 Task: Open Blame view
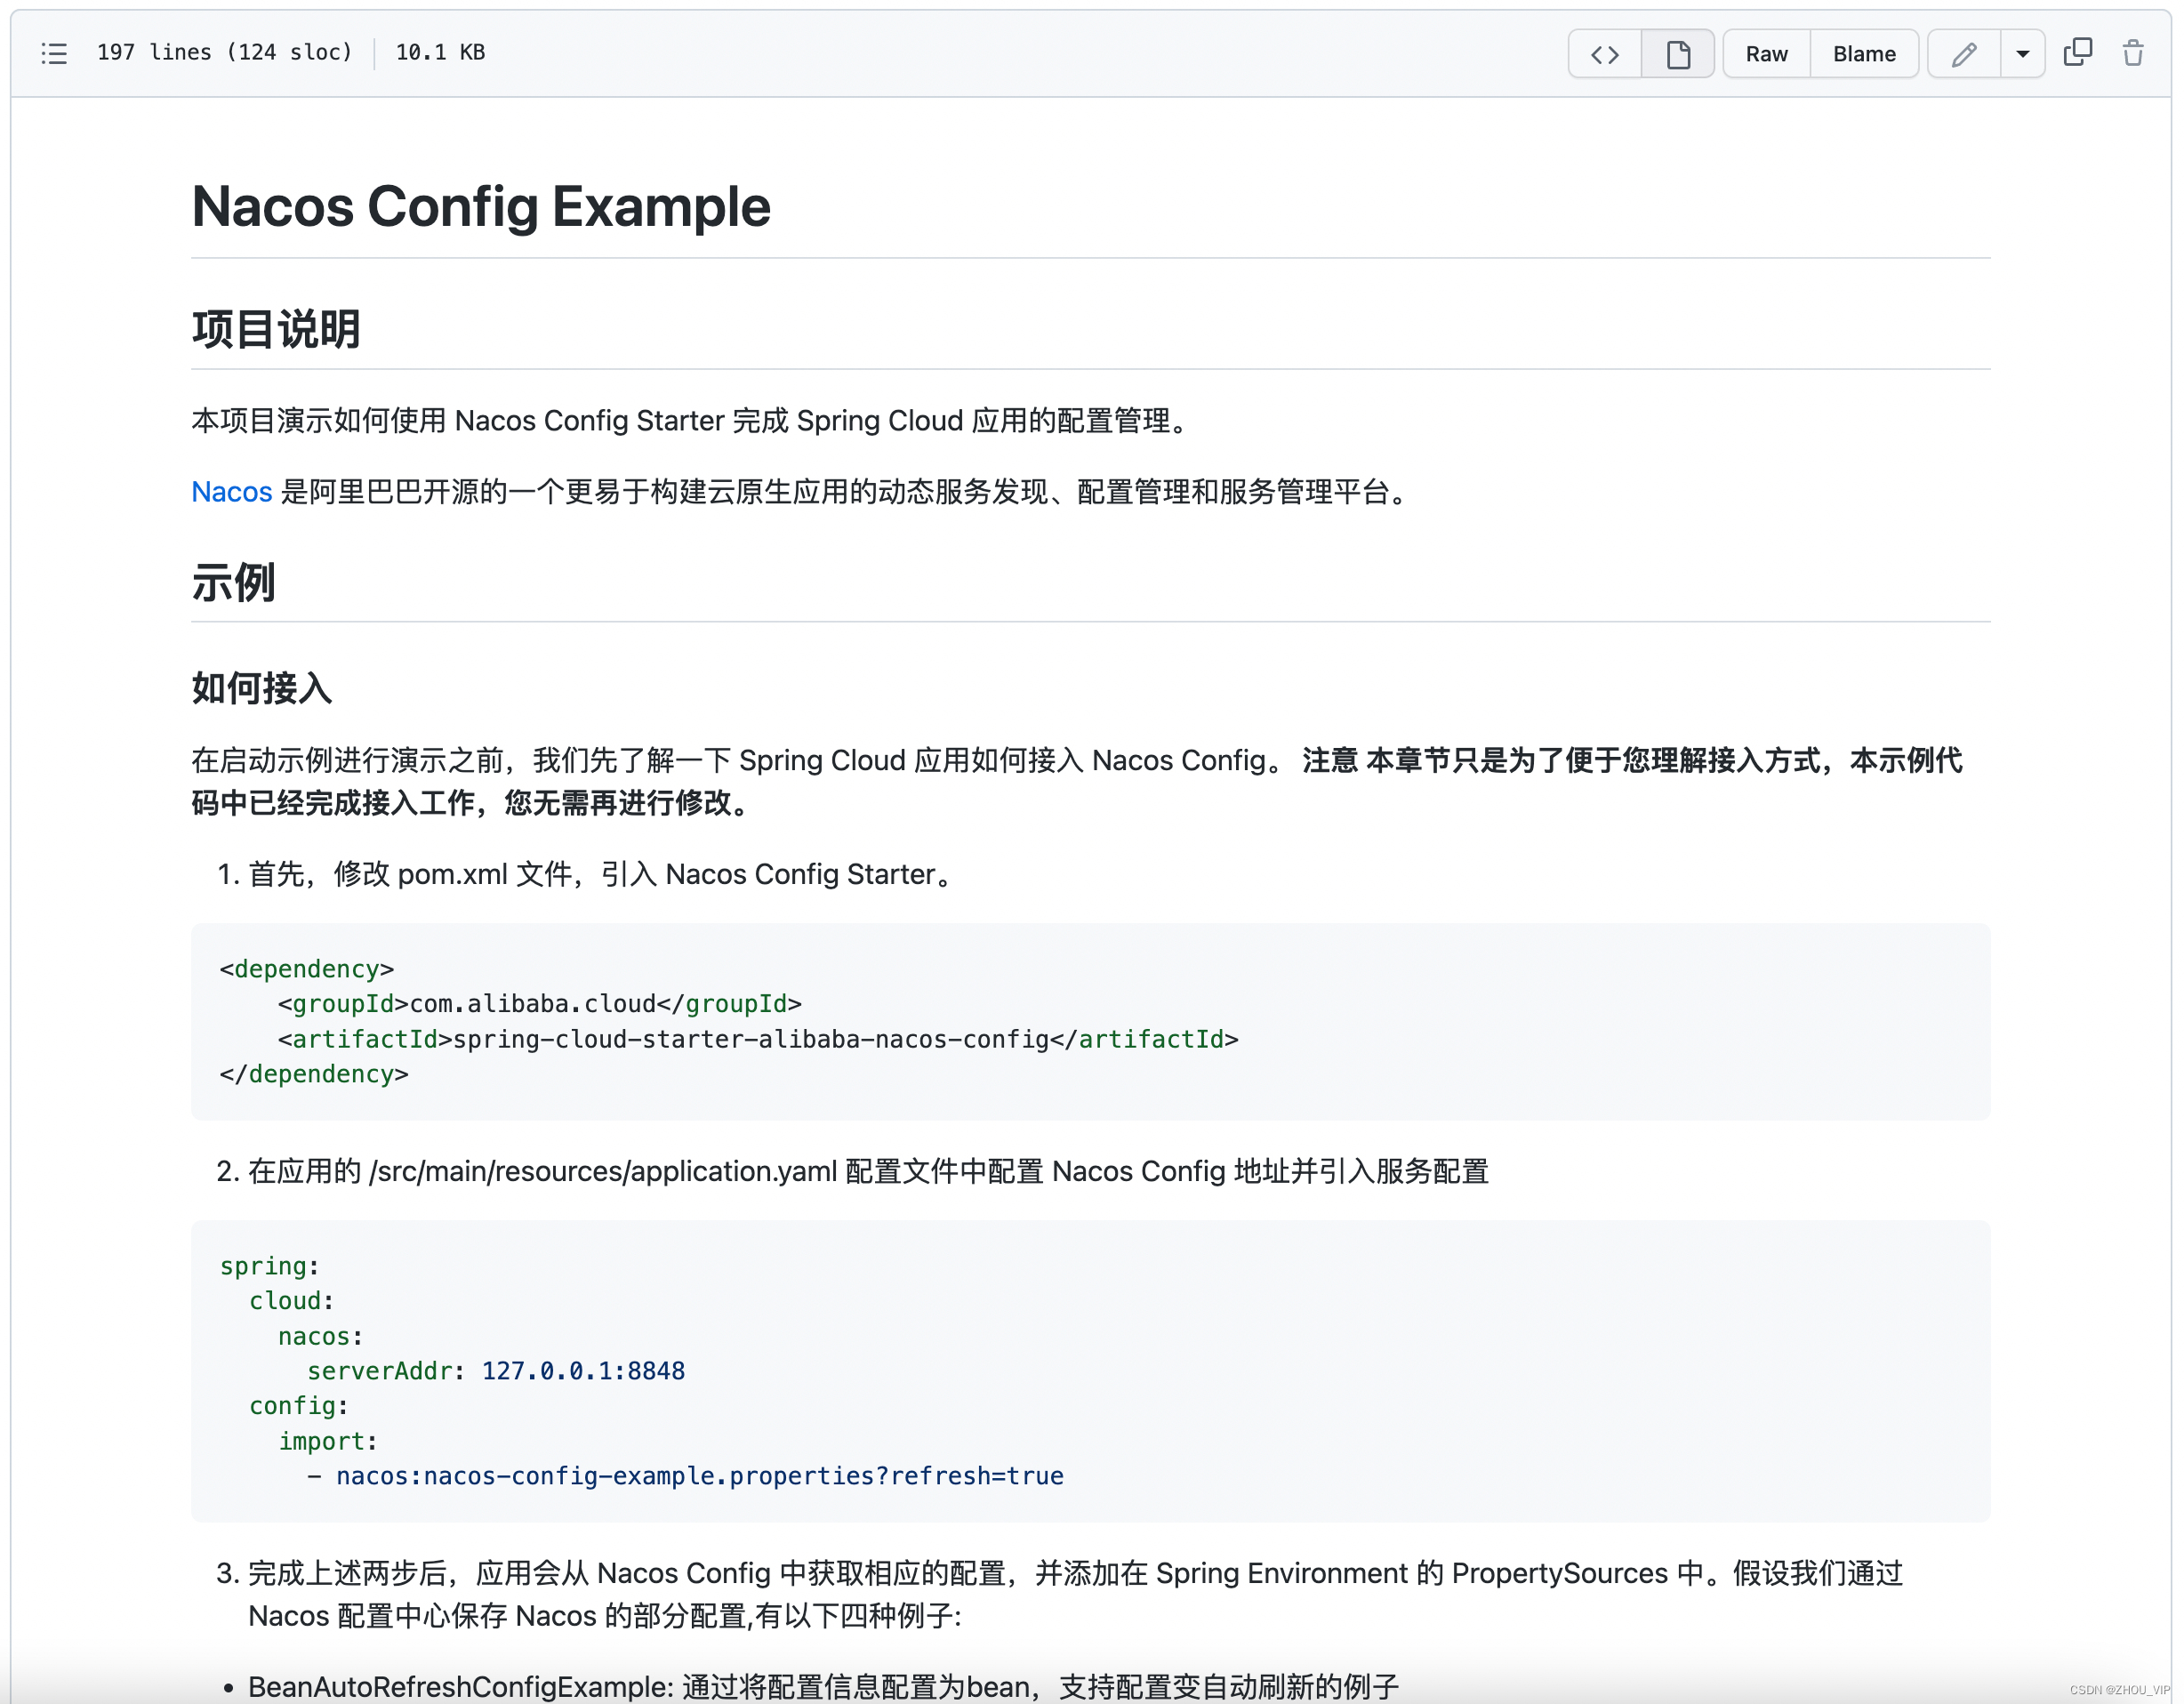(1864, 54)
